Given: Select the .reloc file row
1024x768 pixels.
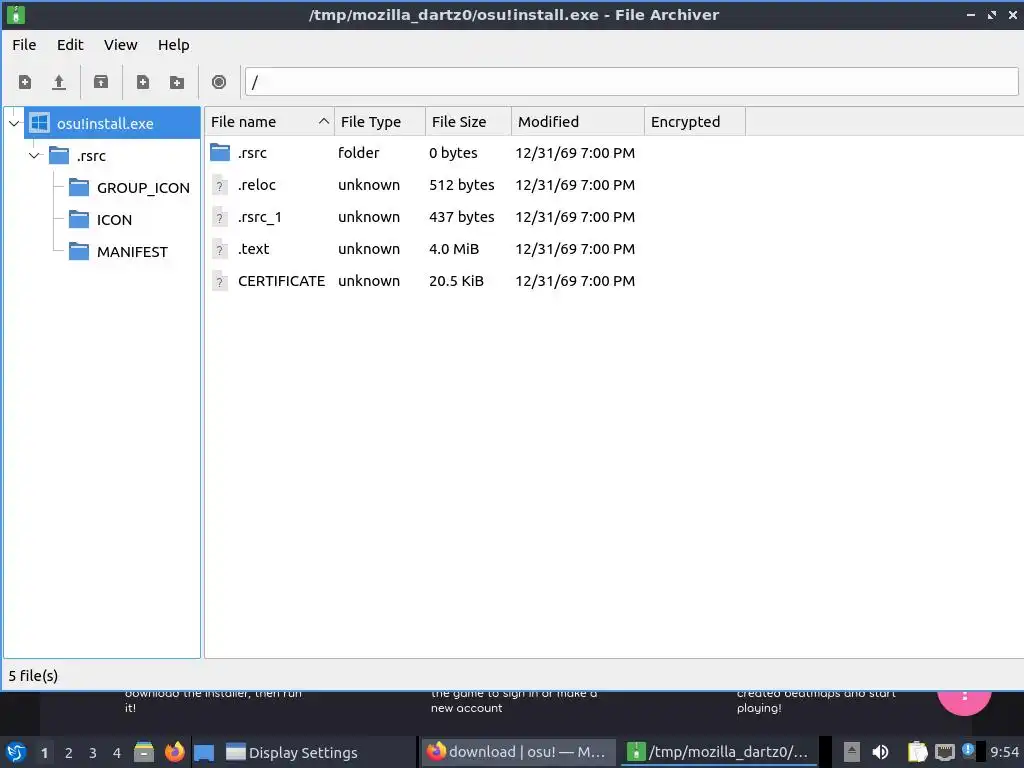Looking at the screenshot, I should point(423,185).
